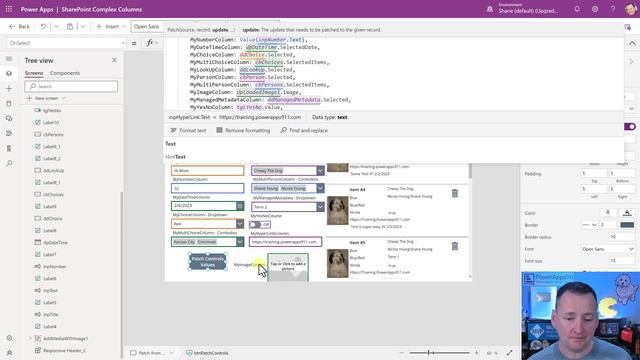Open the Open Sans font dropdown in toolbar
640x360 pixels.
(148, 27)
